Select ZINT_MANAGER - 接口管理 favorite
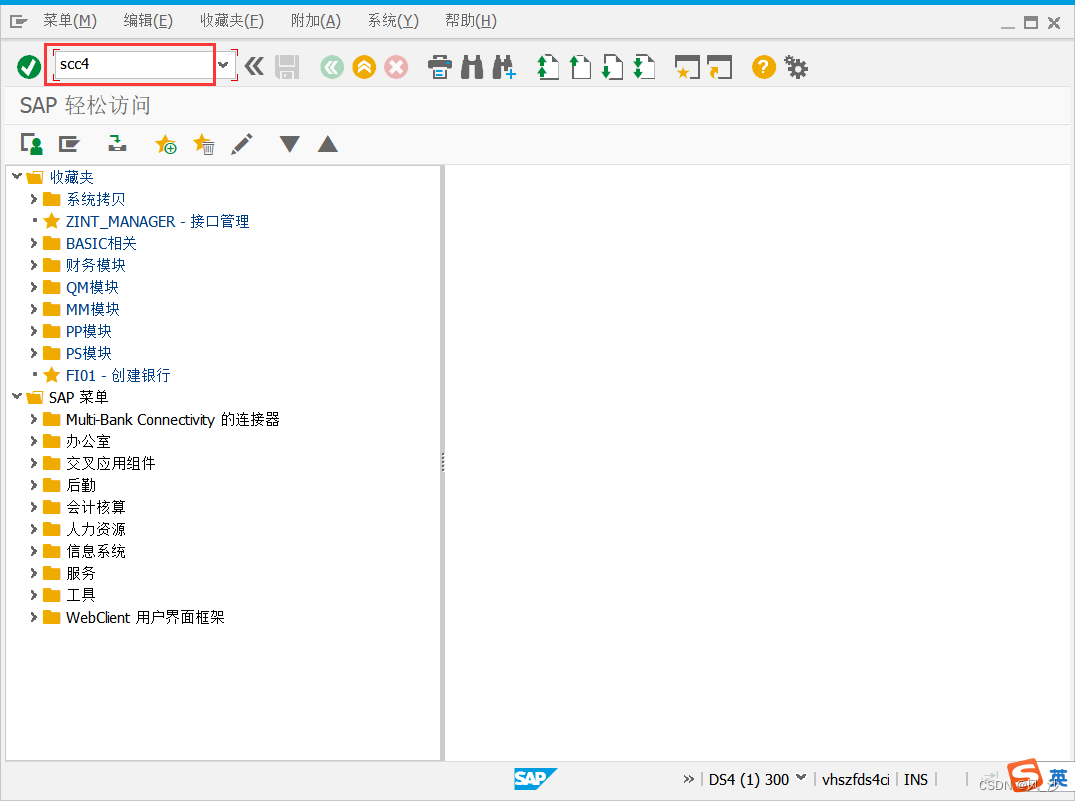The width and height of the screenshot is (1075, 801). [157, 222]
